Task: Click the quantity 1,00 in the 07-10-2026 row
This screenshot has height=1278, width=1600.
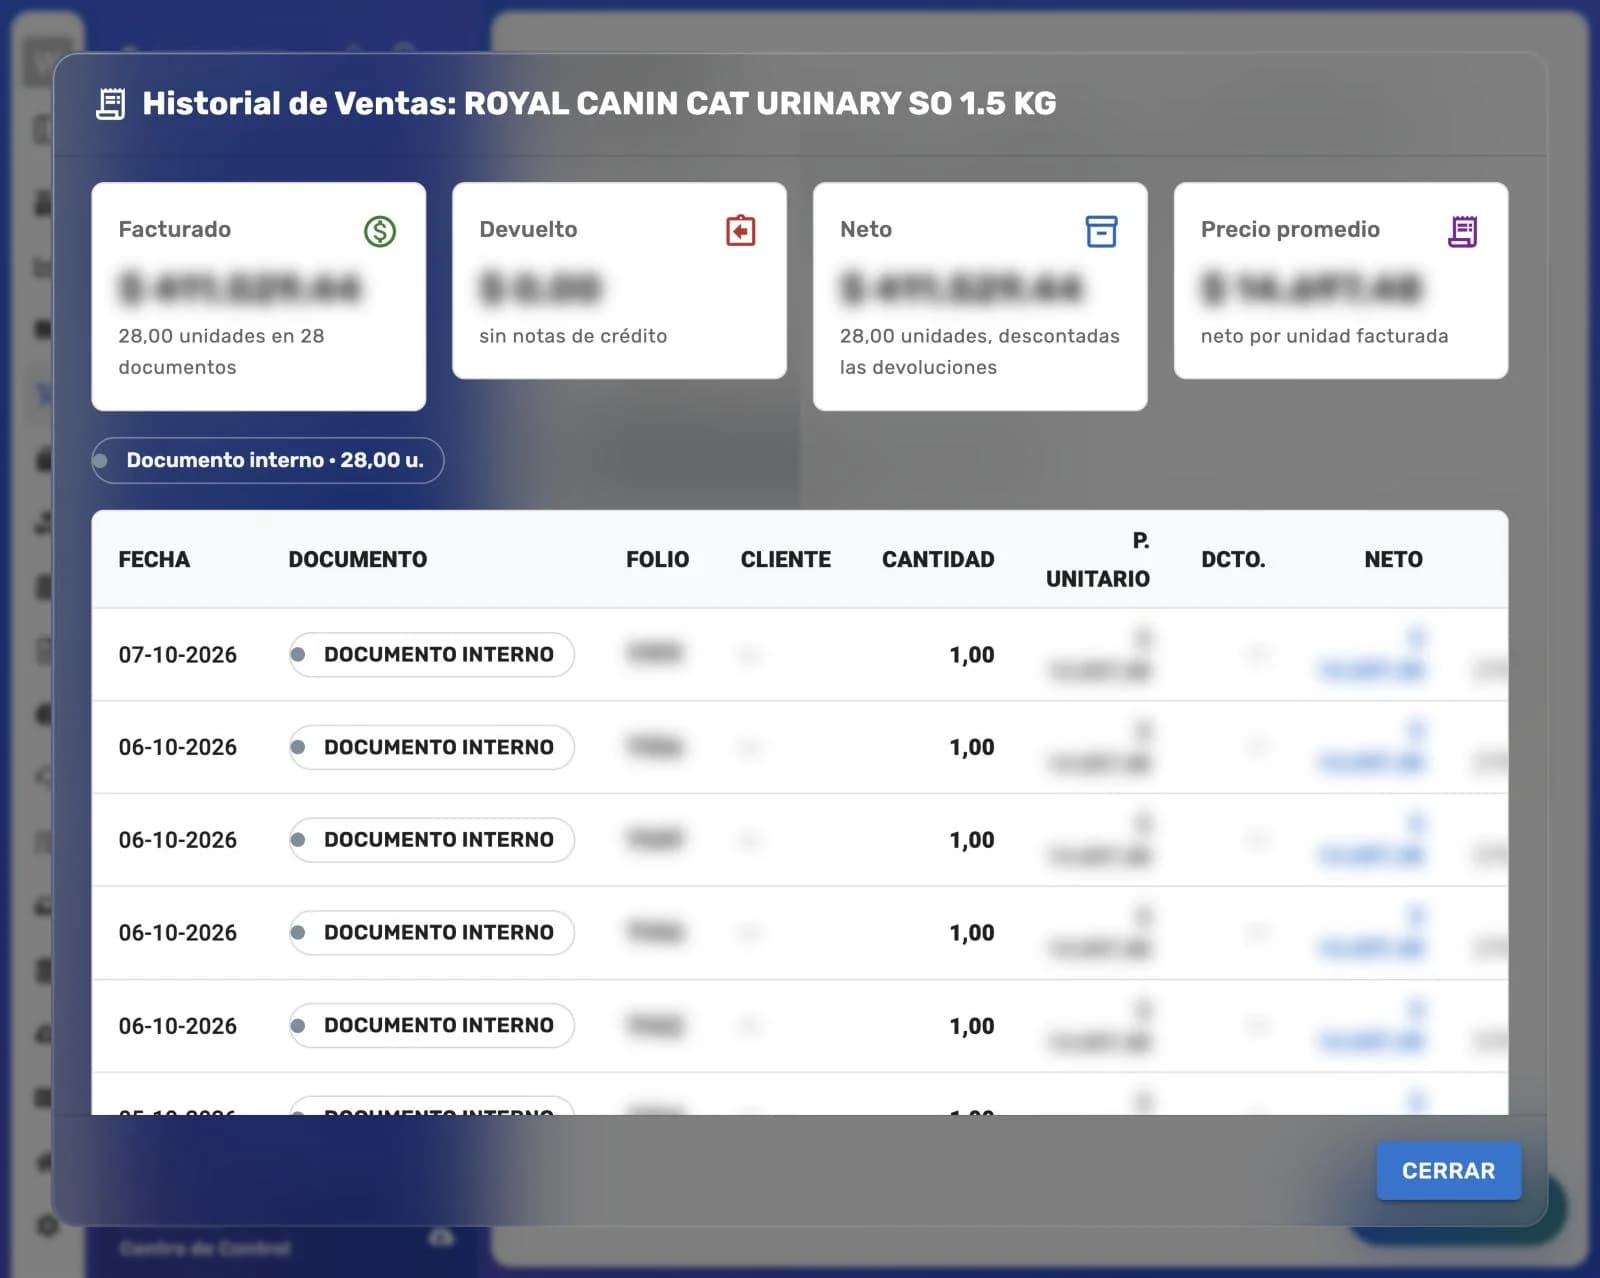Action: 972,655
